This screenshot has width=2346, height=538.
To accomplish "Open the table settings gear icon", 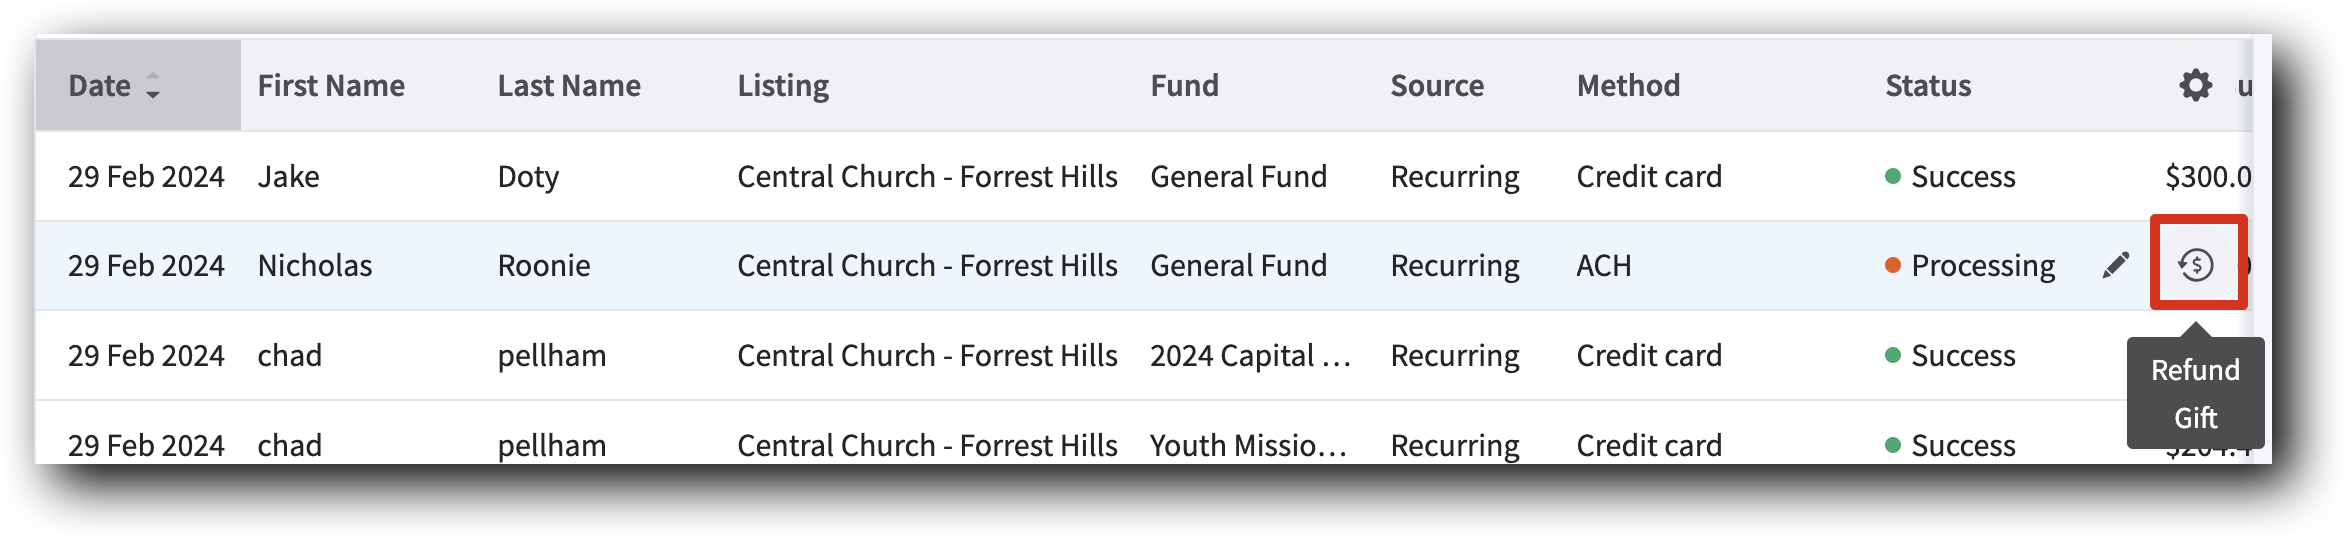I will [x=2195, y=86].
